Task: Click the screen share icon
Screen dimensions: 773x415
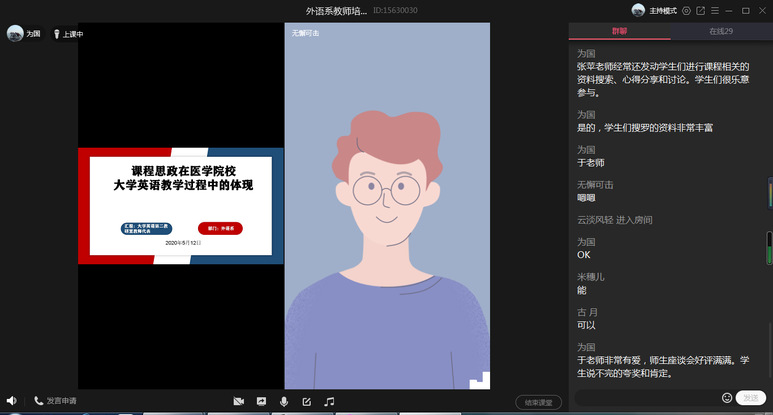Action: (x=261, y=401)
